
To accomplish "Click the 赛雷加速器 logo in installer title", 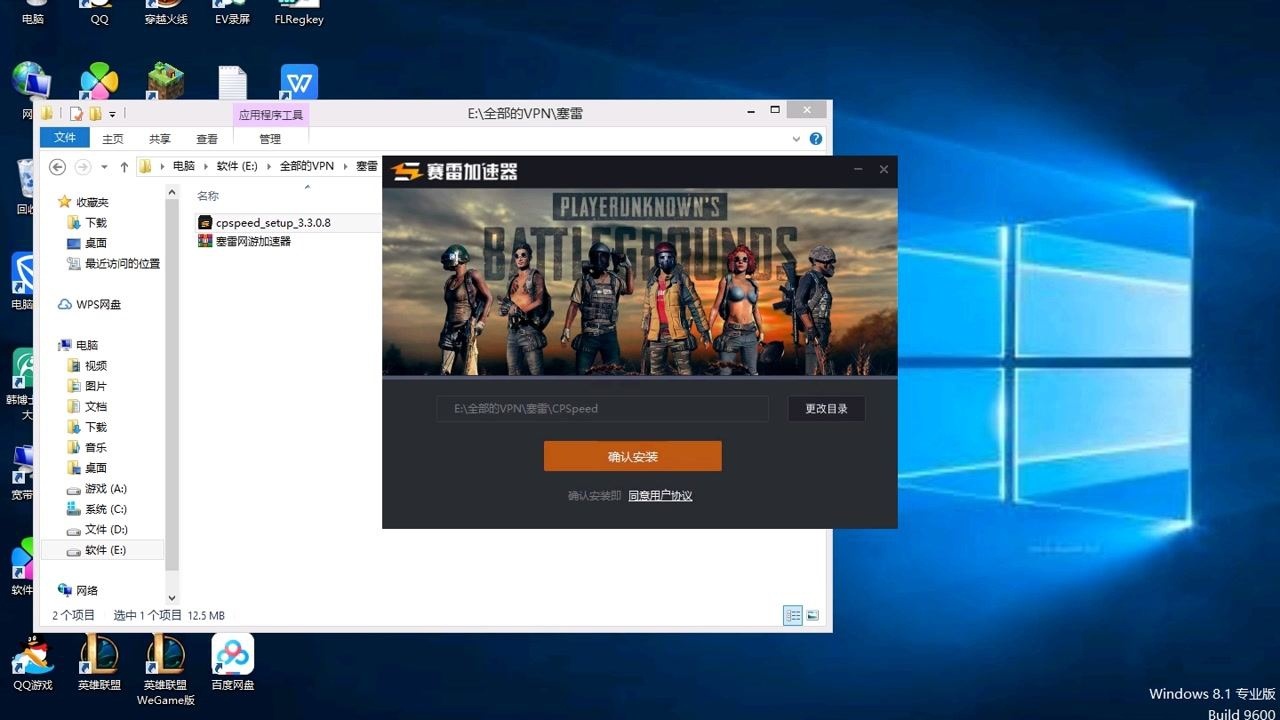I will 455,171.
